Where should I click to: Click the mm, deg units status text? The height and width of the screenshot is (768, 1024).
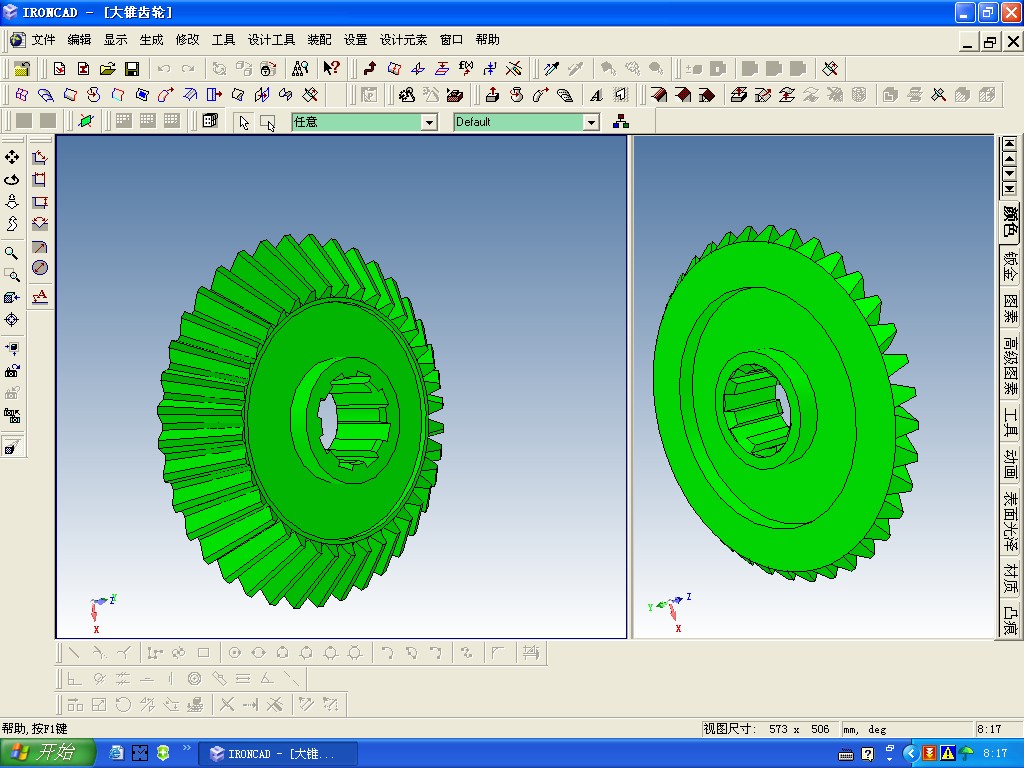864,729
